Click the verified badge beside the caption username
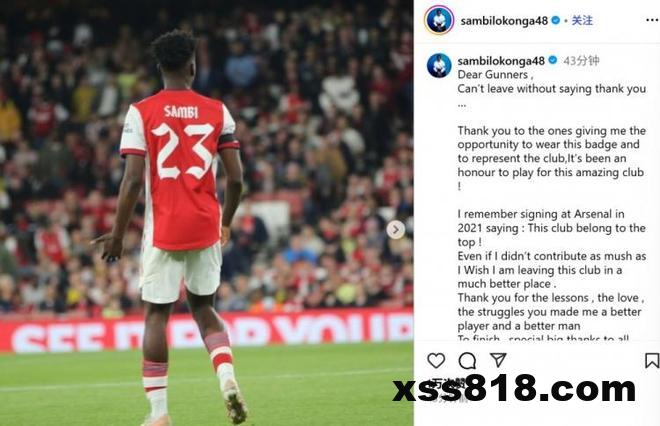660x426 pixels. click(x=553, y=61)
